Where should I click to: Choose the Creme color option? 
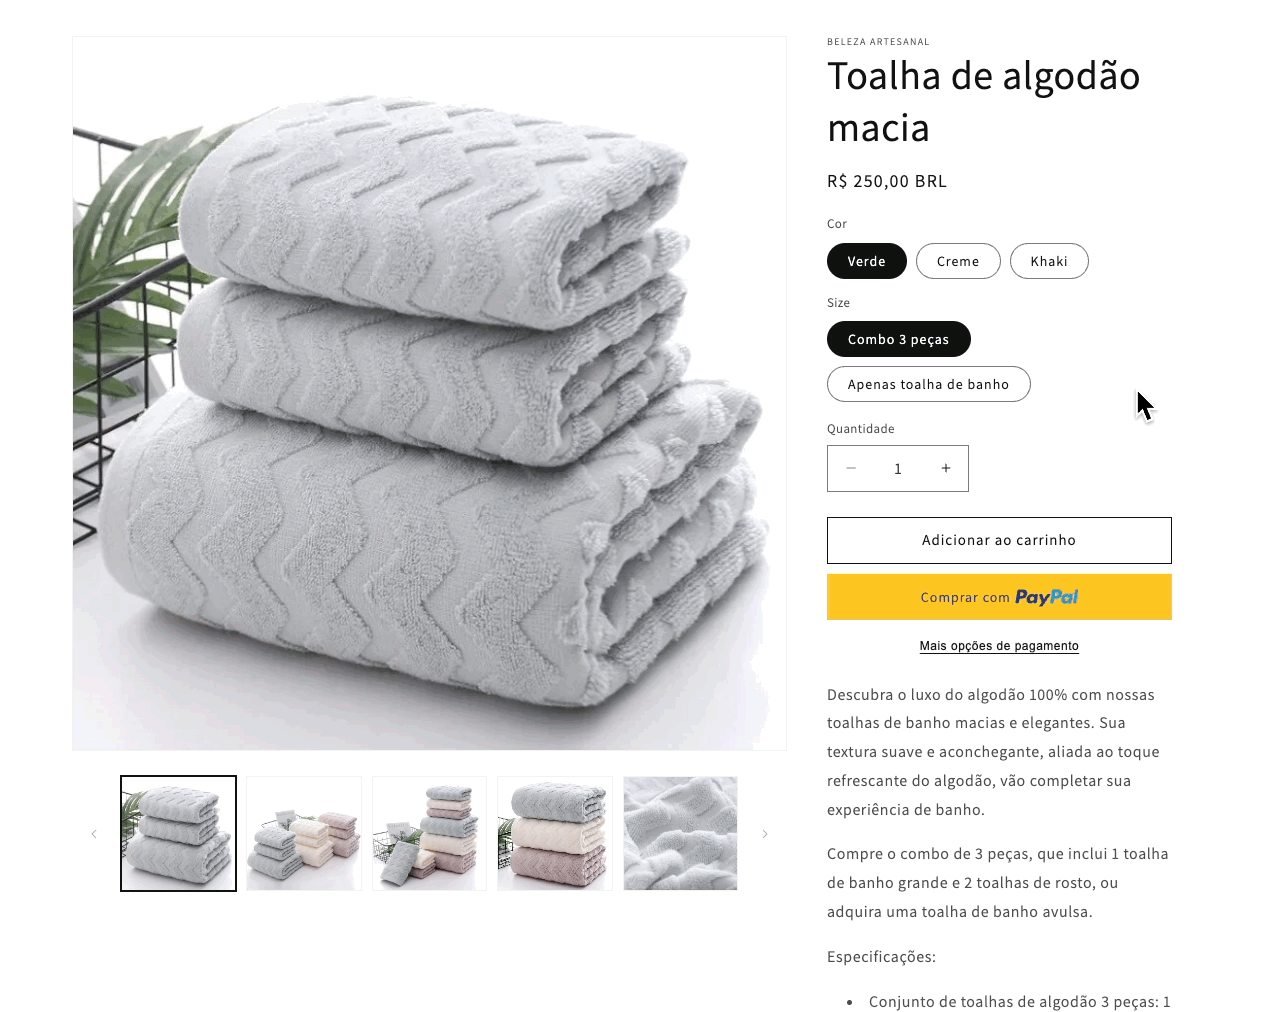958,261
